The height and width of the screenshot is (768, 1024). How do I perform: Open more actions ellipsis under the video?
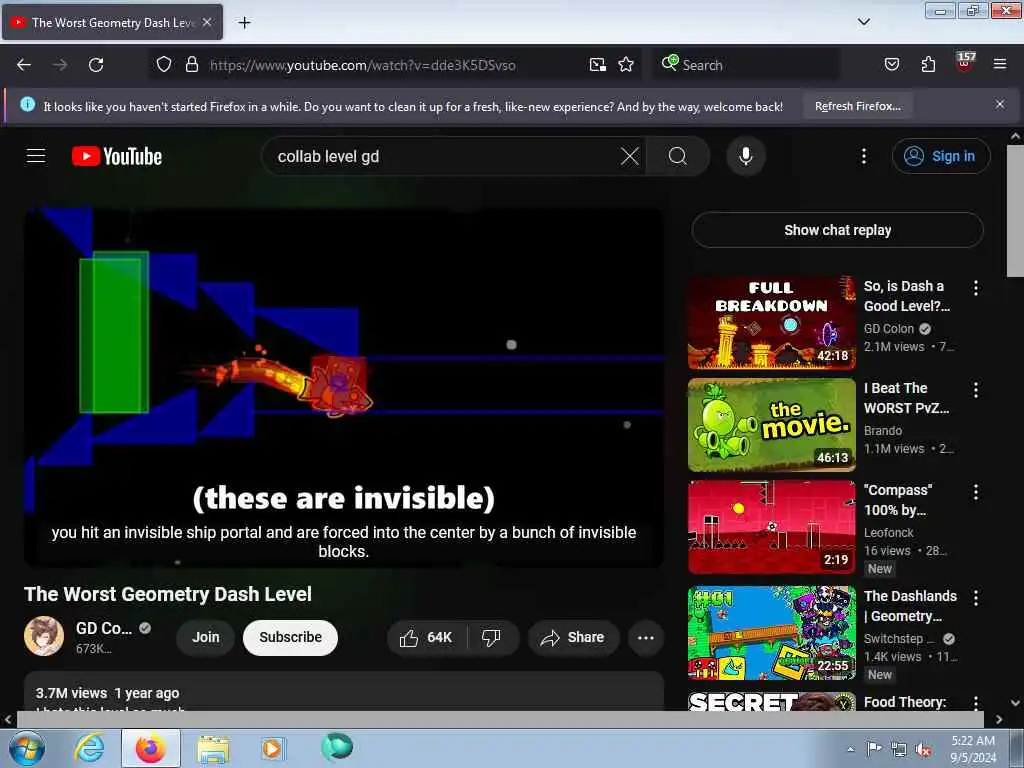645,637
